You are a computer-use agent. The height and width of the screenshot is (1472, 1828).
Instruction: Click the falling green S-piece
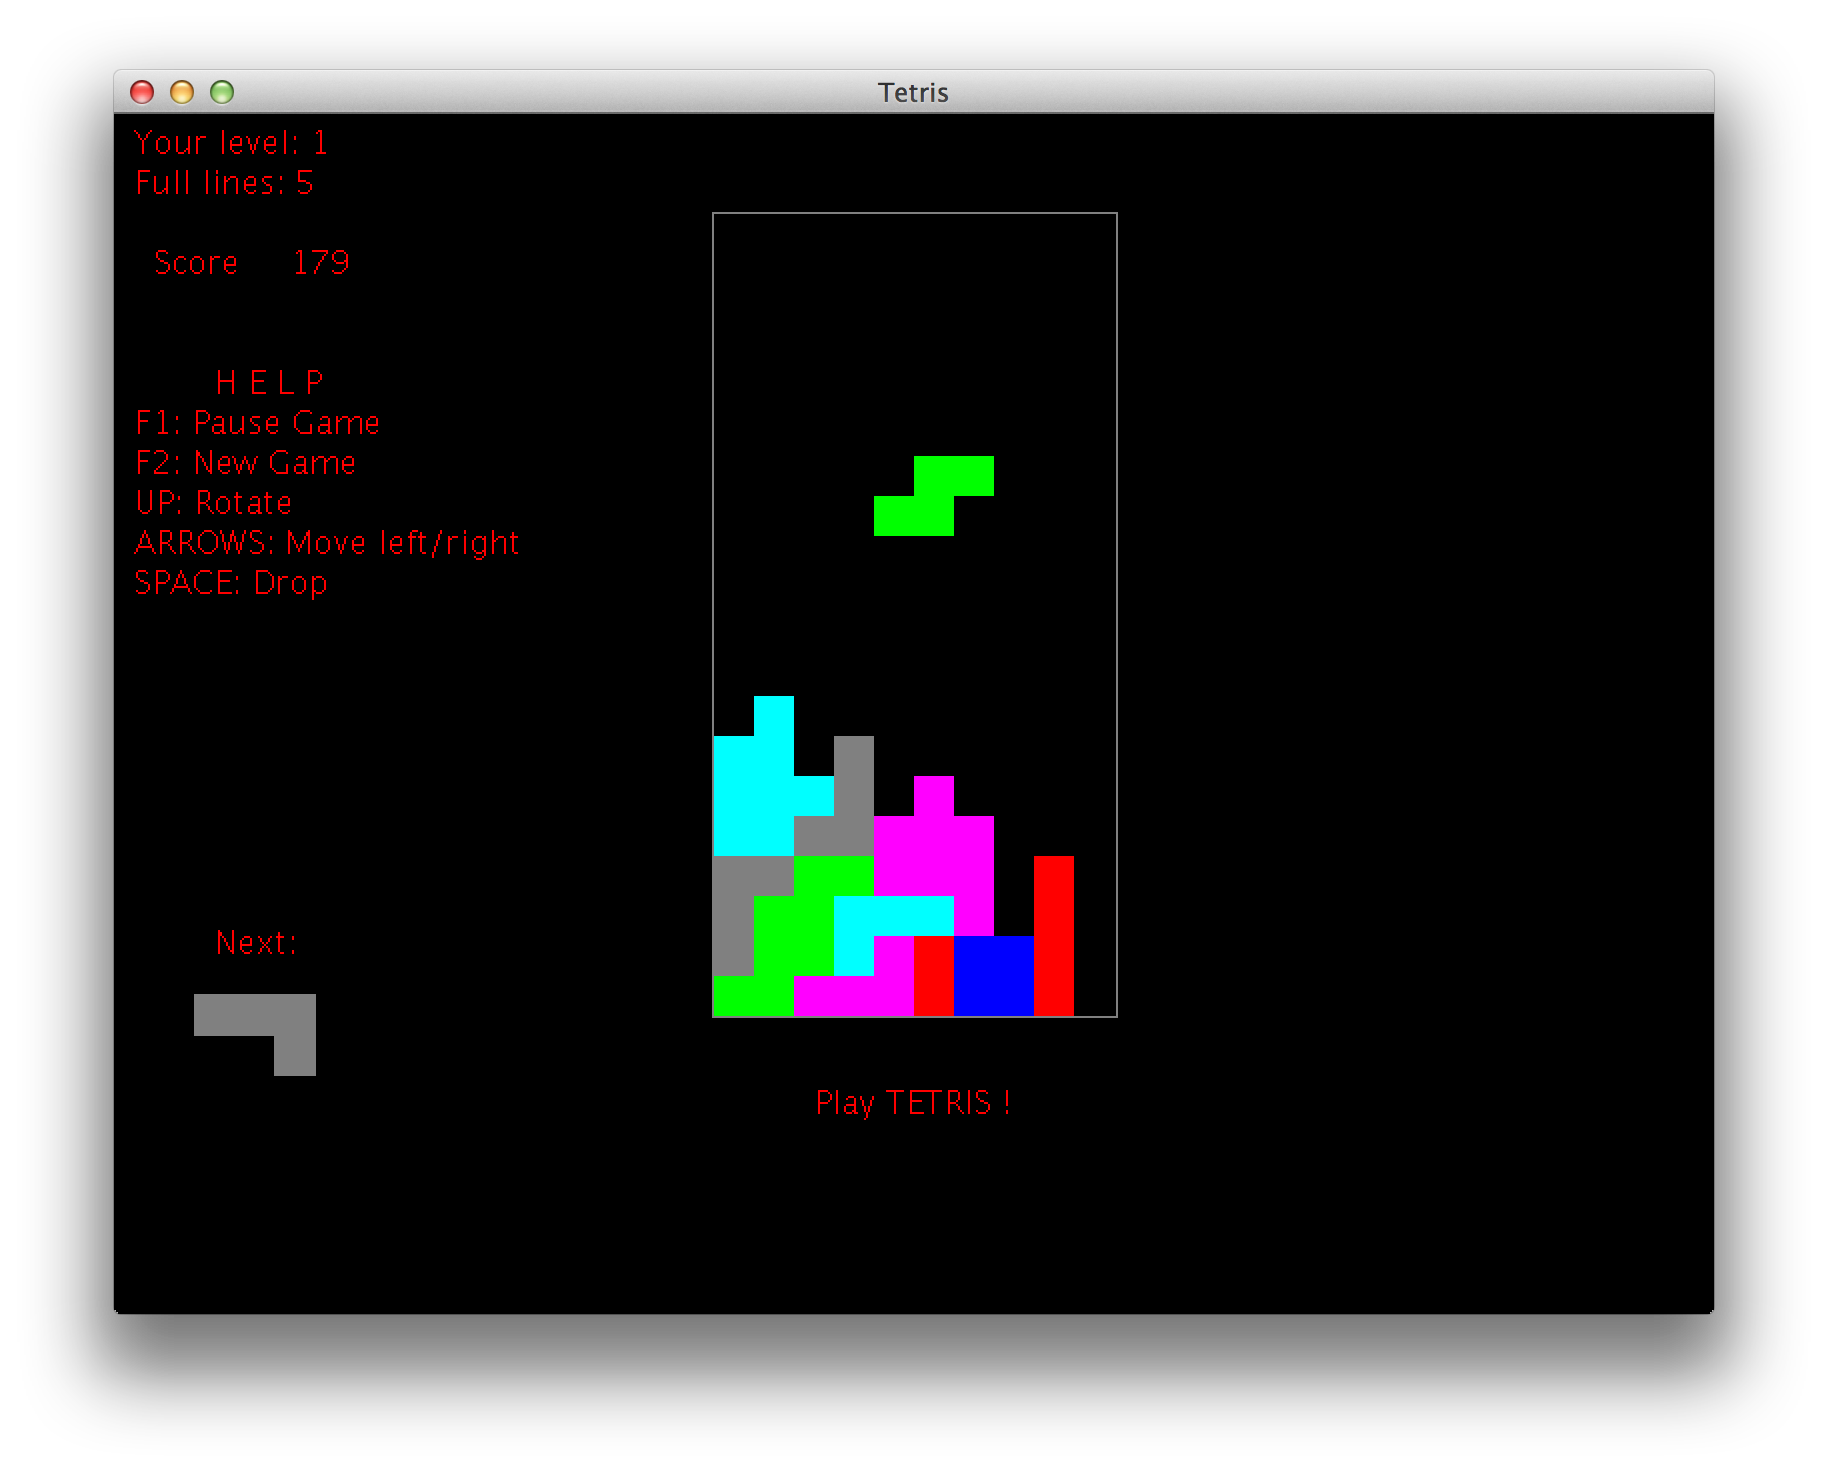(934, 496)
